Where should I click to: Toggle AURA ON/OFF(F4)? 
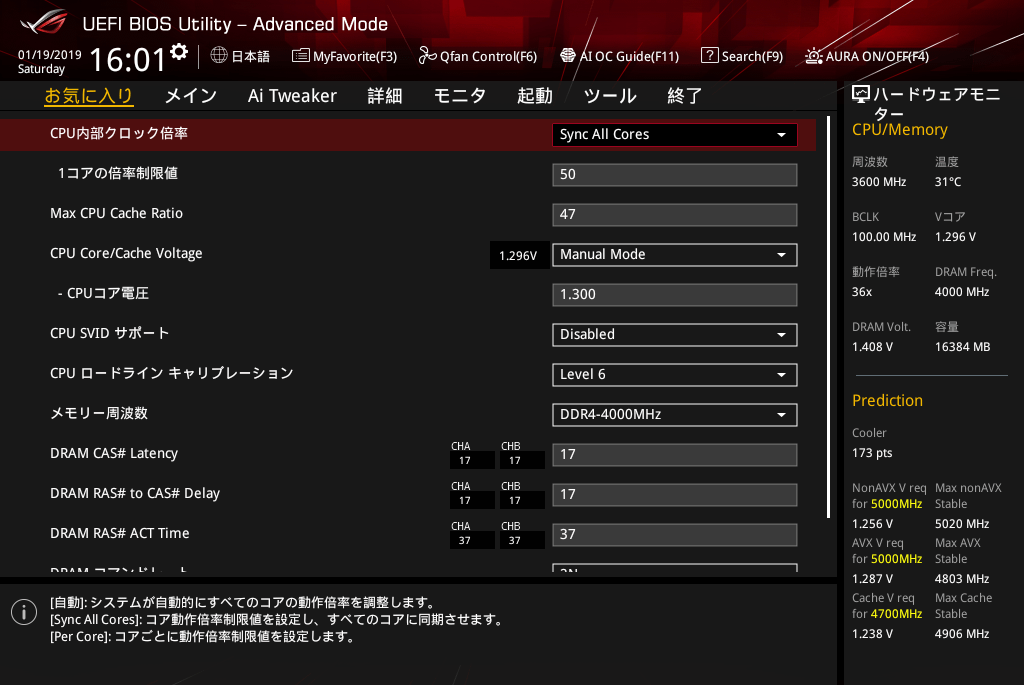(x=867, y=56)
